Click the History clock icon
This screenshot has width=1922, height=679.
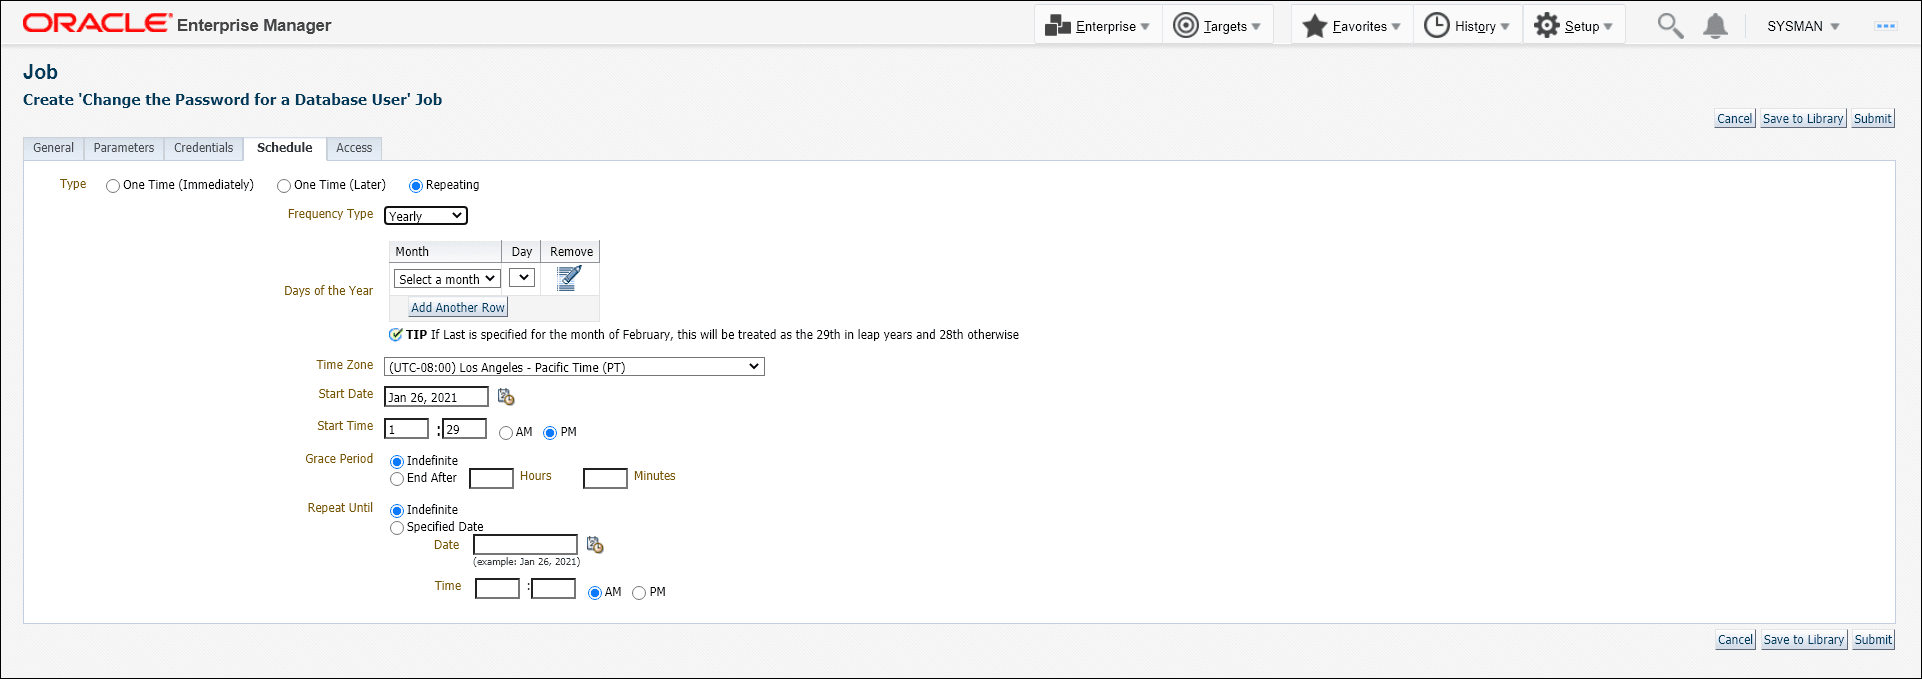tap(1437, 26)
